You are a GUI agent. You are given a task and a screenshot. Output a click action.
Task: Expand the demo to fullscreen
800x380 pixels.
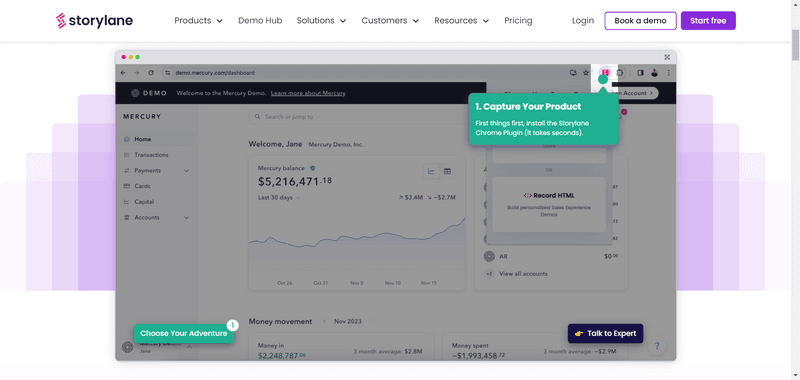[667, 57]
